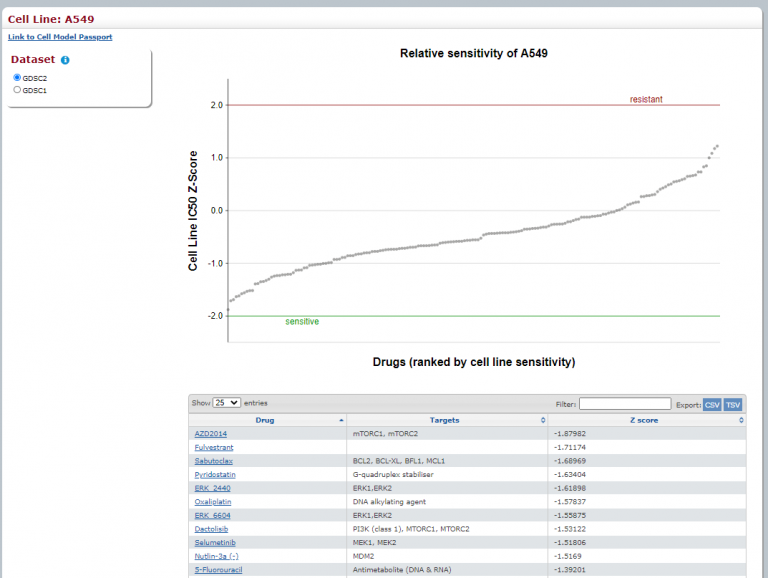This screenshot has width=768, height=578.
Task: Open the Show entries dropdown
Action: [227, 402]
